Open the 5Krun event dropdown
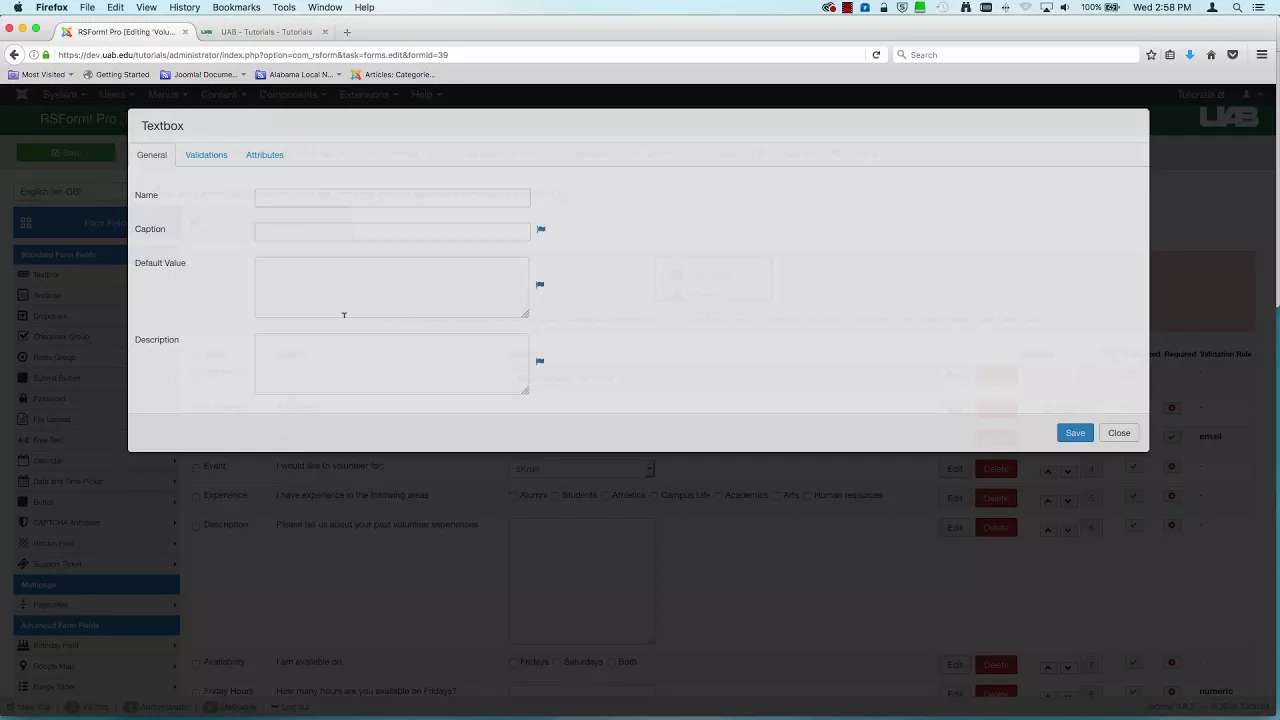 click(583, 469)
